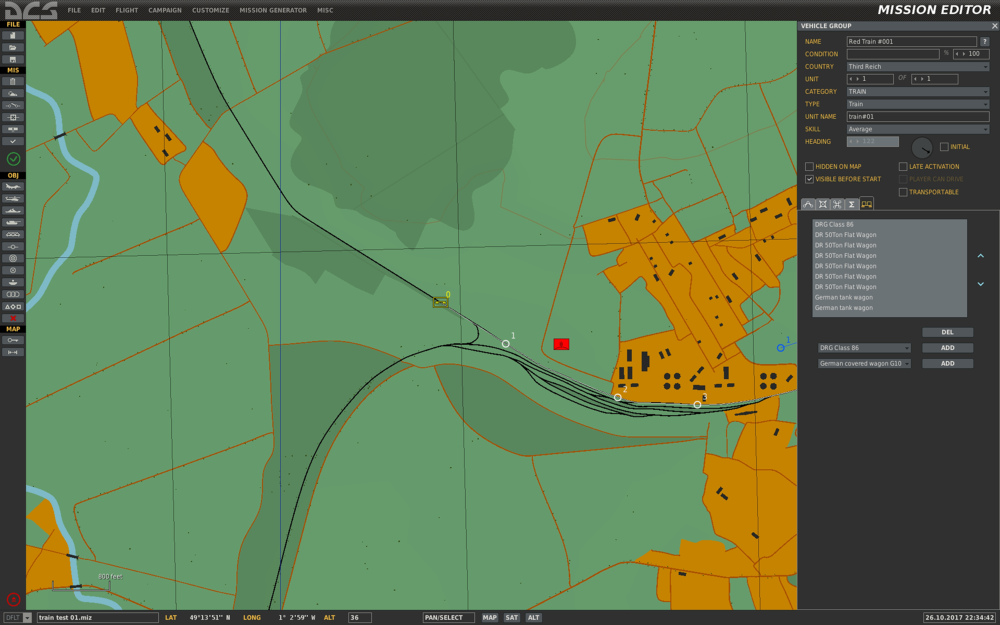Screen dimensions: 1000x625
Task: Select waypoint 2 marker on the rail line
Action: (617, 397)
